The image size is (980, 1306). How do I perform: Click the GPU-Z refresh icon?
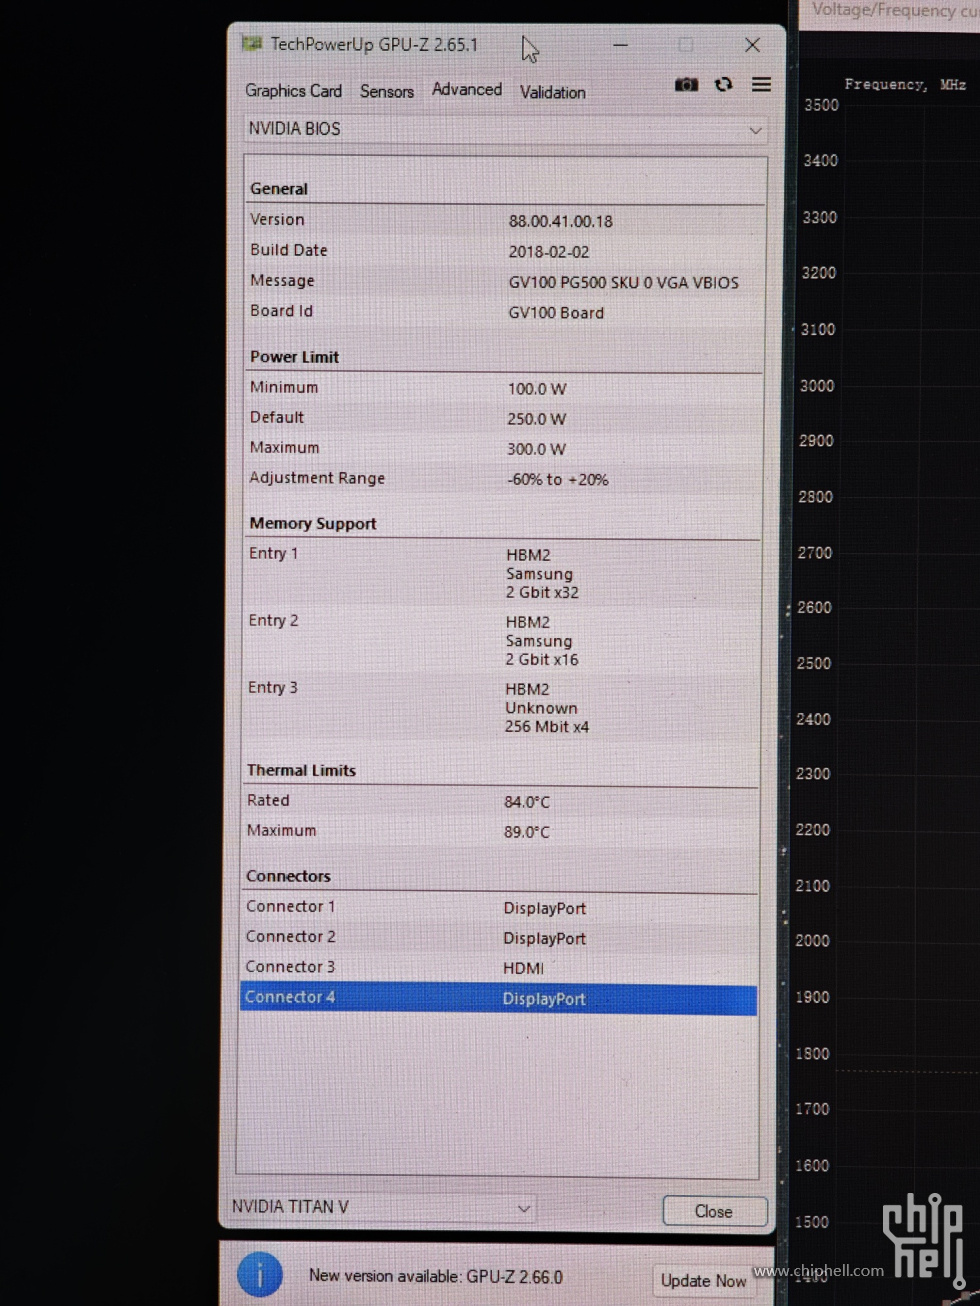pyautogui.click(x=724, y=85)
